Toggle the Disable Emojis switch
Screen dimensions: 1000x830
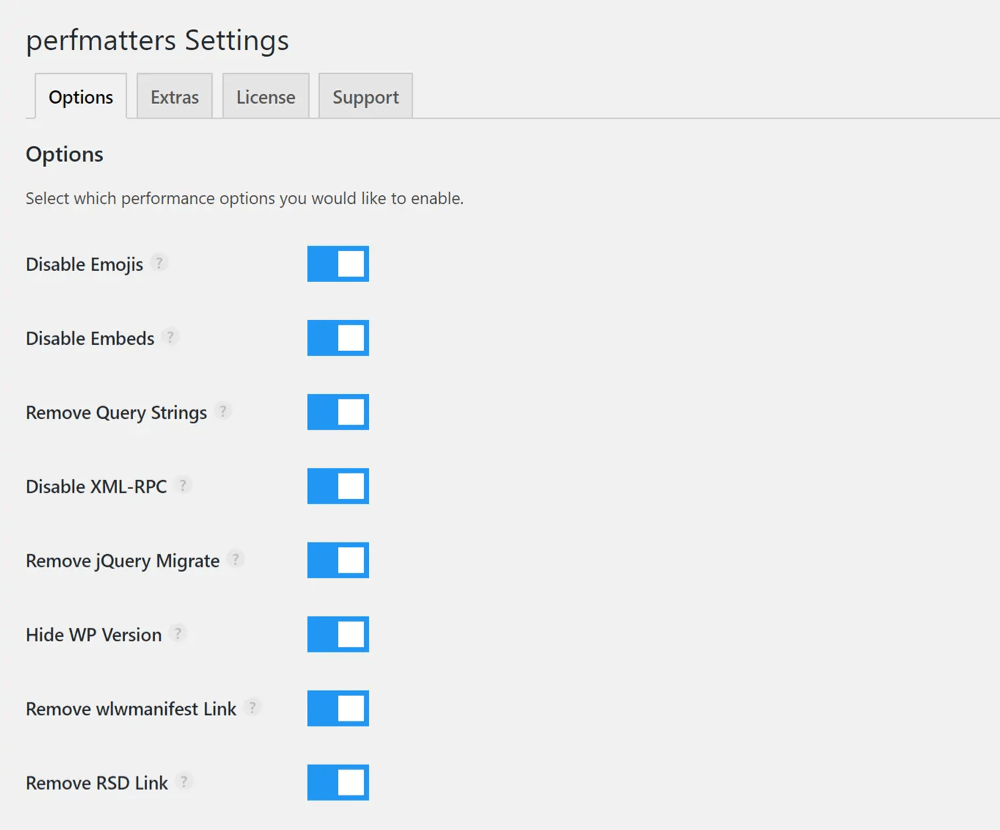pos(338,263)
